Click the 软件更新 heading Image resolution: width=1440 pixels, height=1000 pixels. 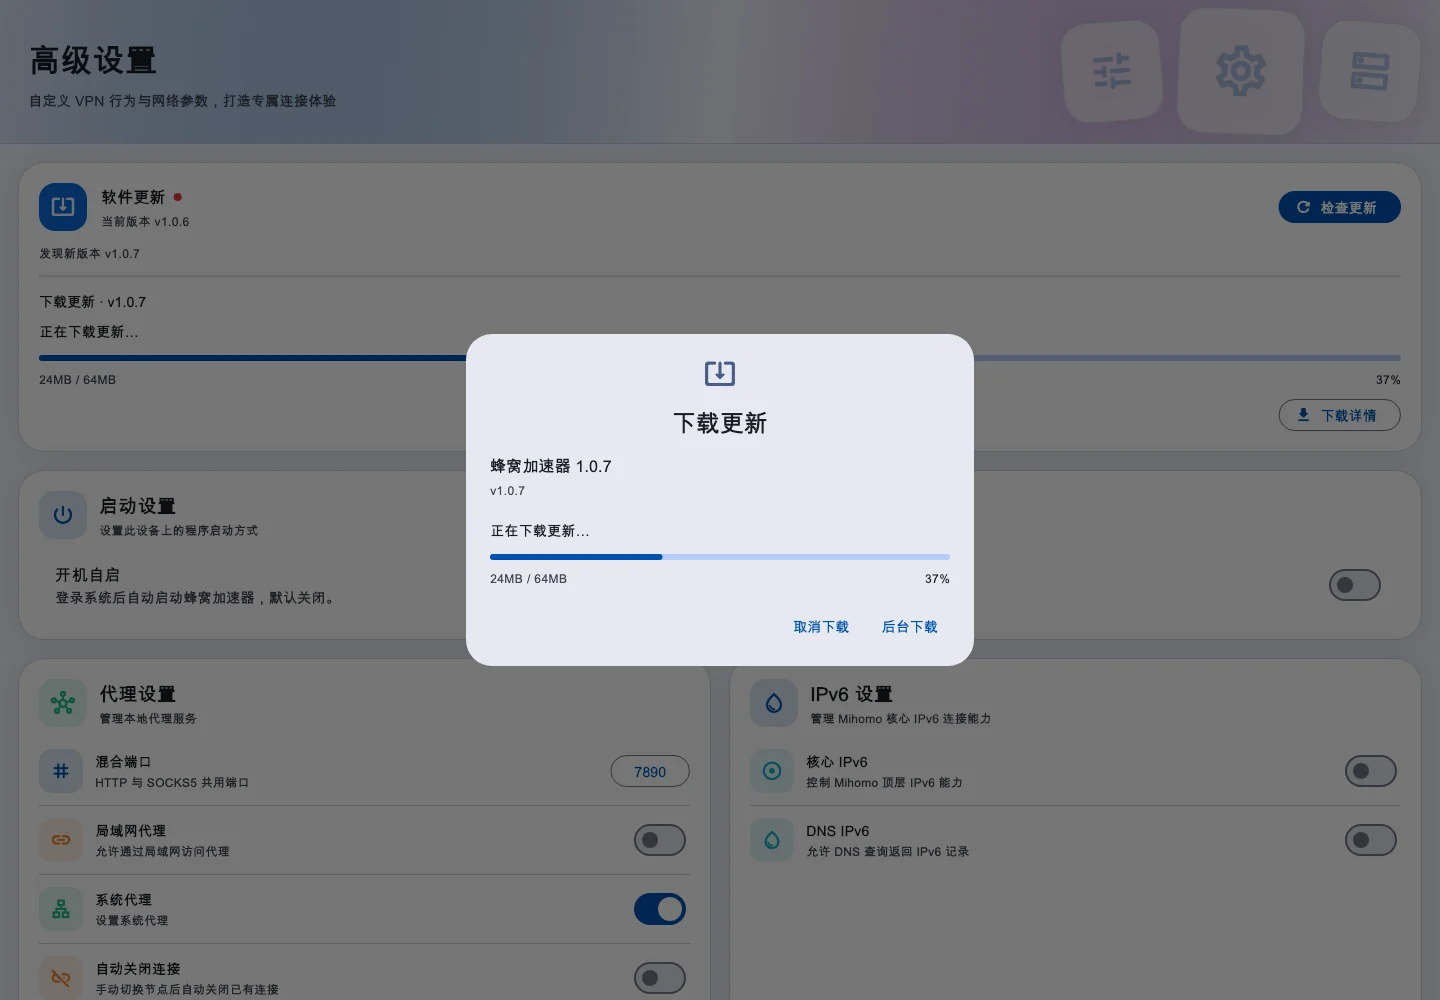[x=133, y=197]
